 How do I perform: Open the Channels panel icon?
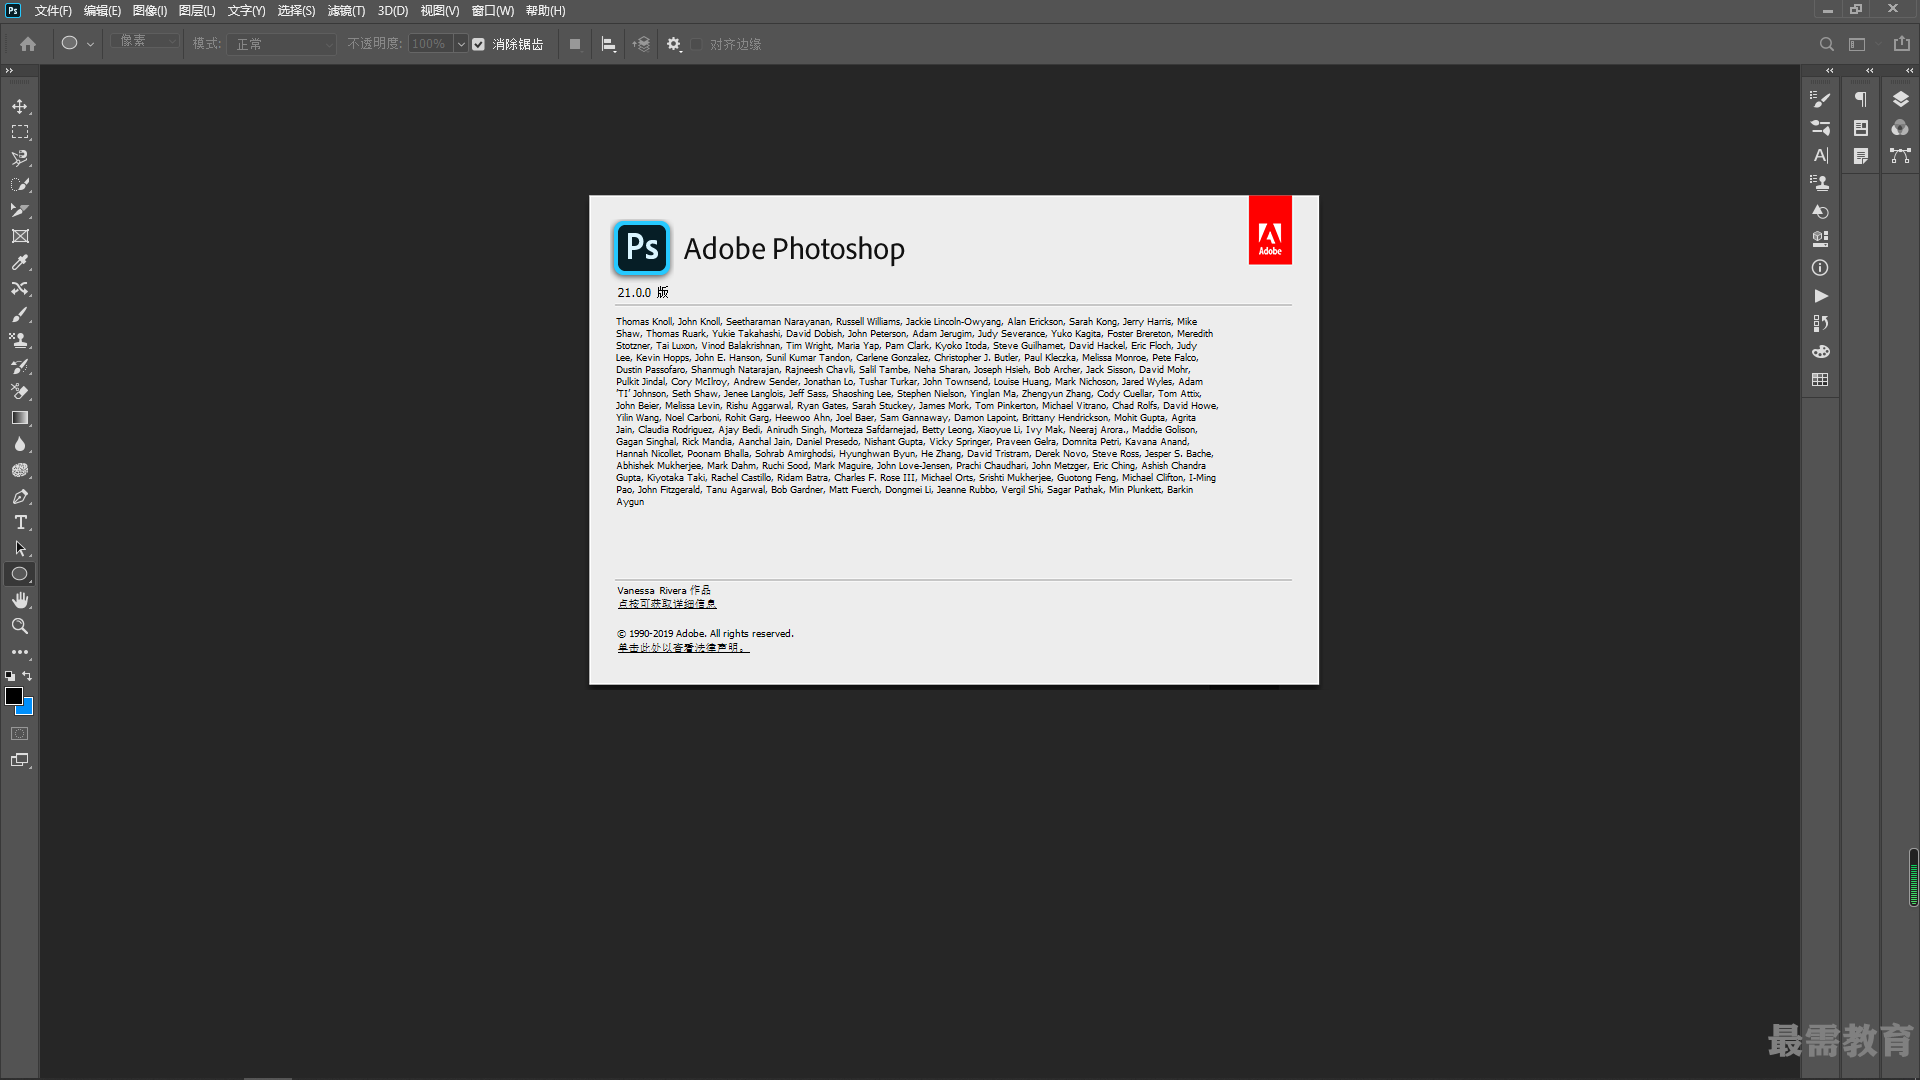[1900, 128]
